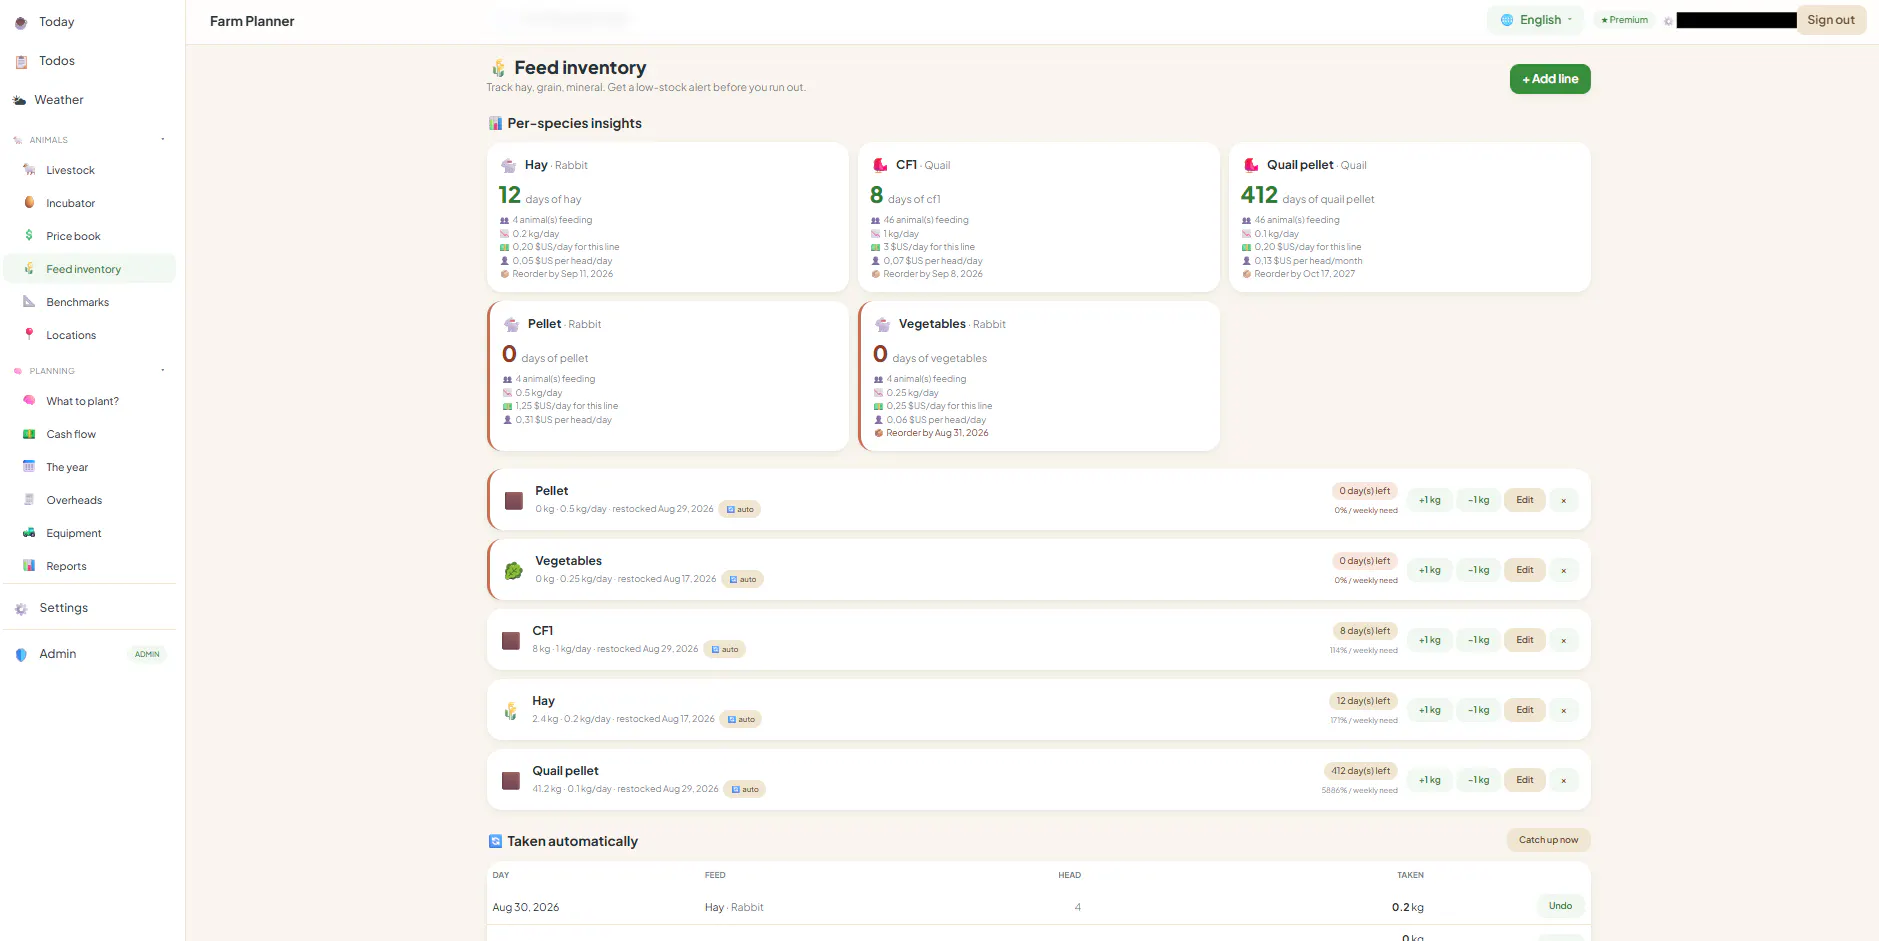Click the Taken automatically refresh icon
The image size is (1879, 941).
click(495, 841)
